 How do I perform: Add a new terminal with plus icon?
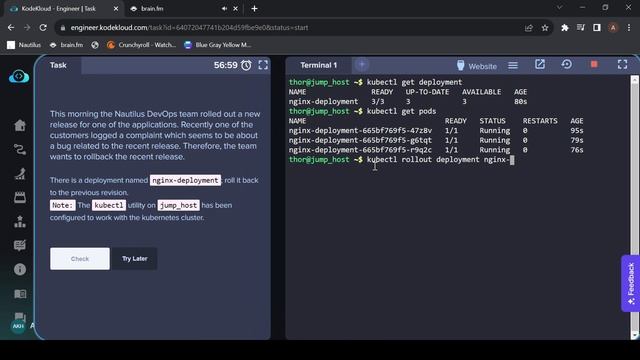[x=362, y=64]
